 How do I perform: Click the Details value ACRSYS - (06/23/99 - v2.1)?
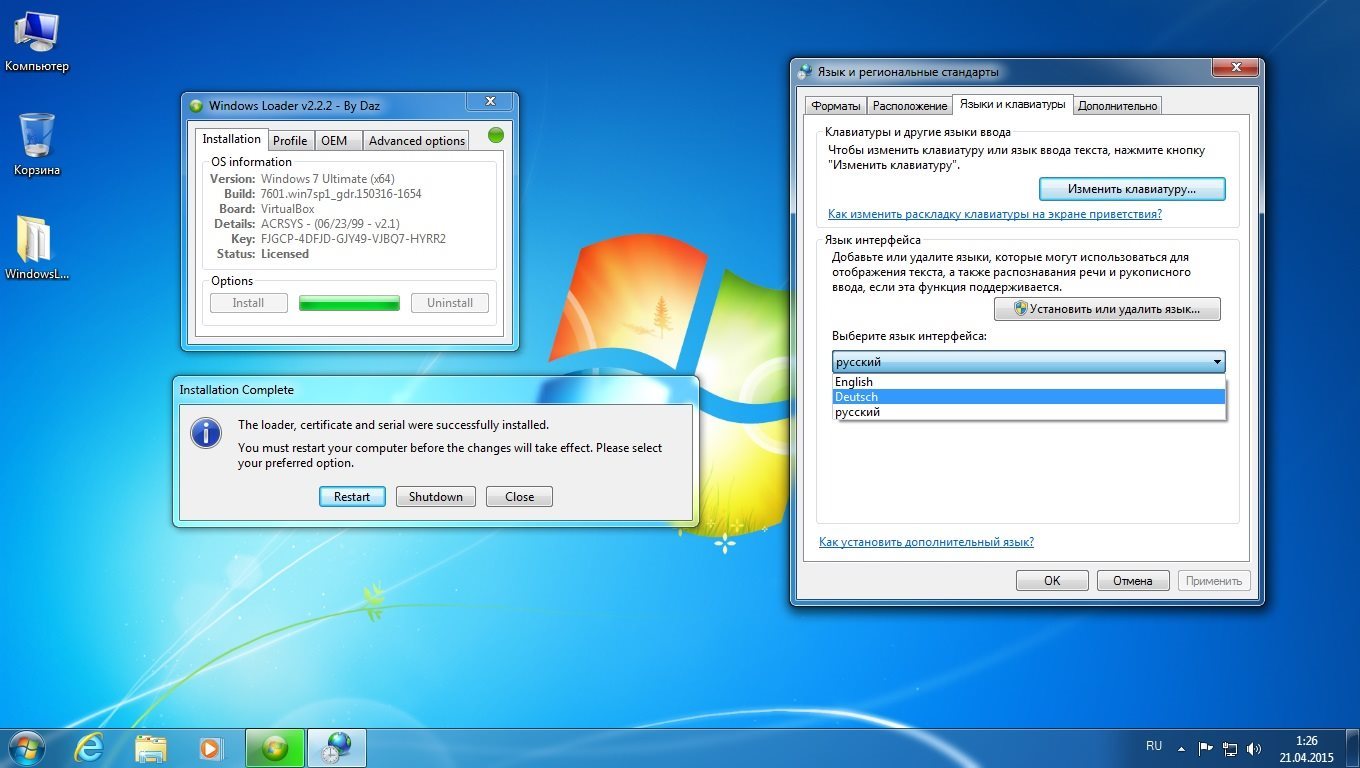(330, 224)
